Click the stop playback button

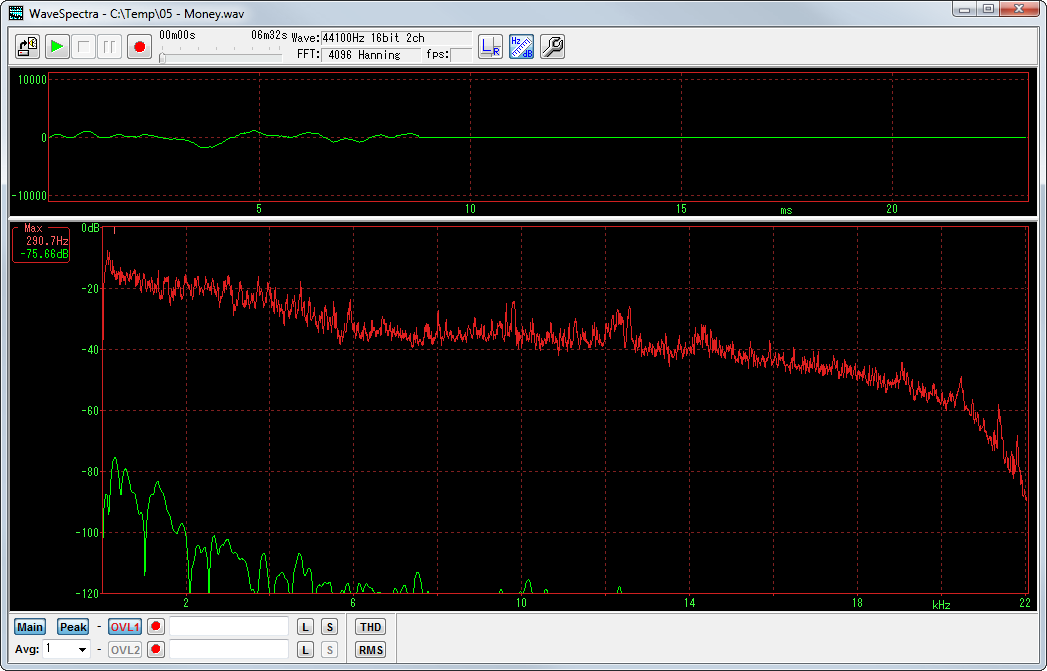tap(83, 47)
